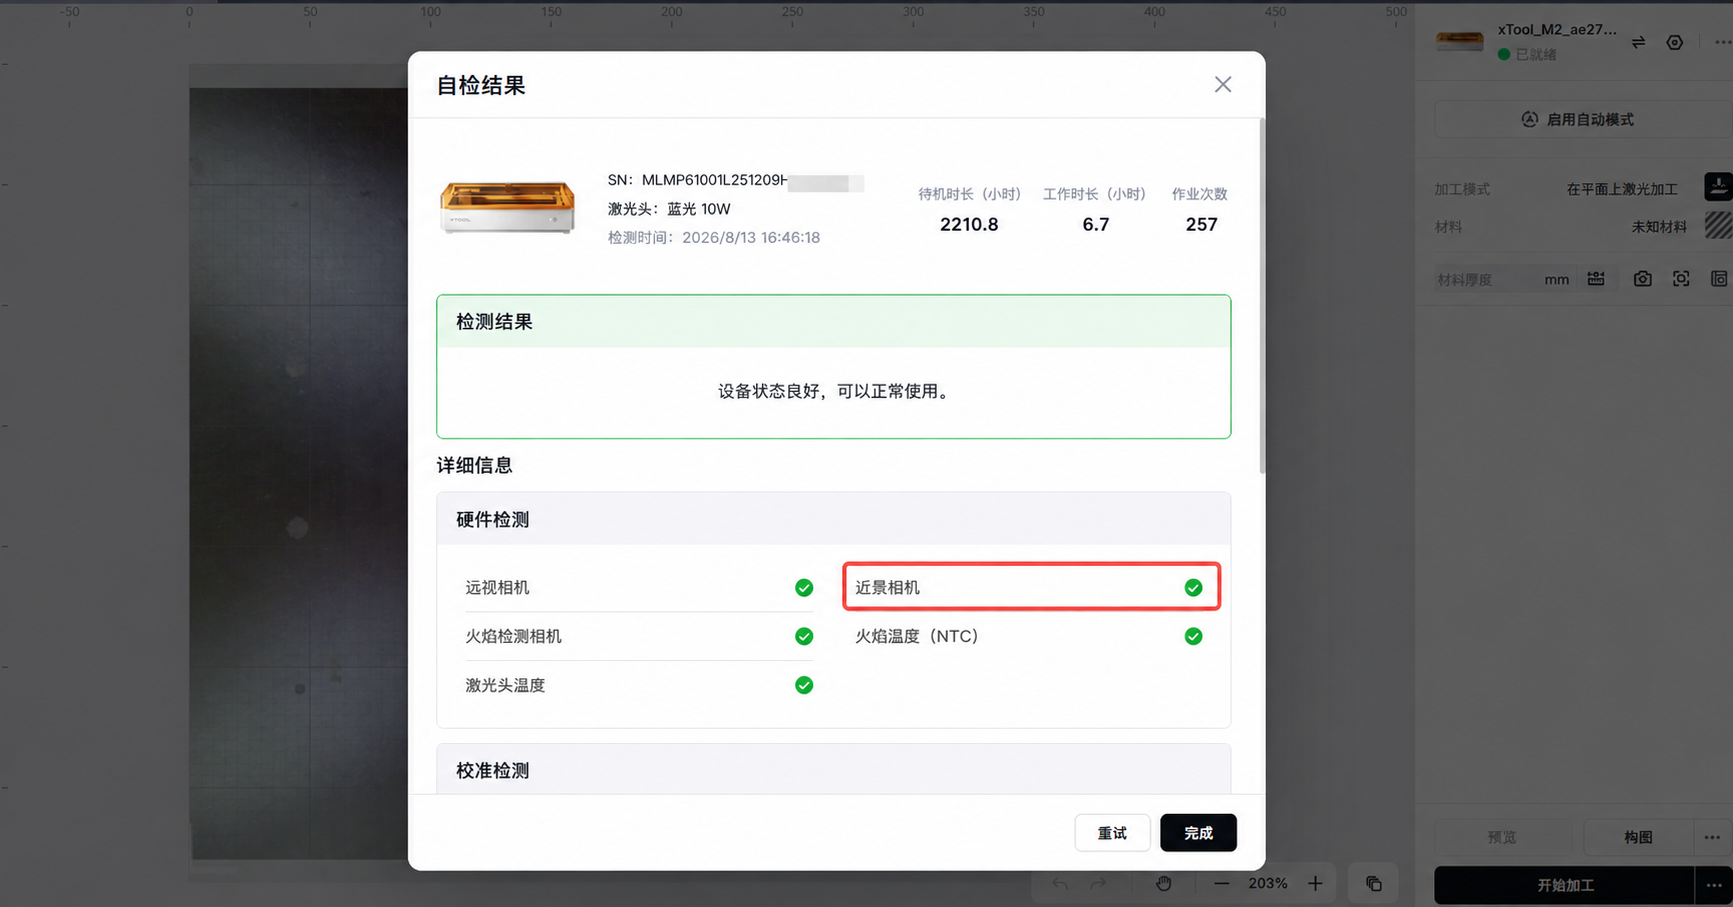Click the 预览 button
The image size is (1733, 907).
(x=1501, y=837)
